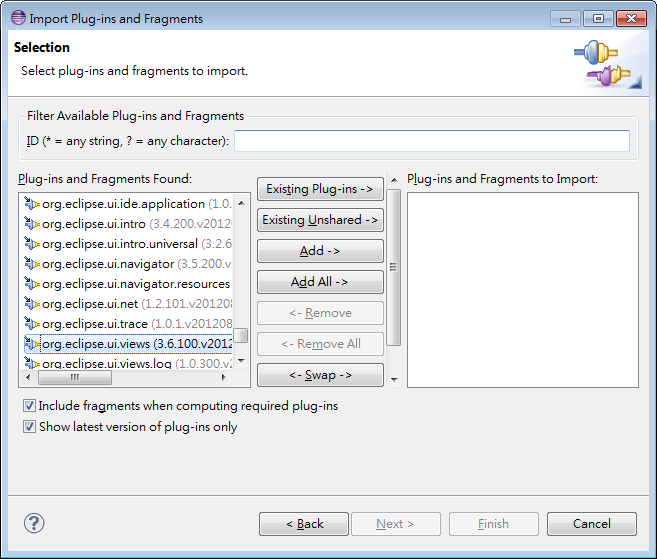Click the Existing Plug-ins -> button
This screenshot has width=657, height=559.
click(320, 189)
